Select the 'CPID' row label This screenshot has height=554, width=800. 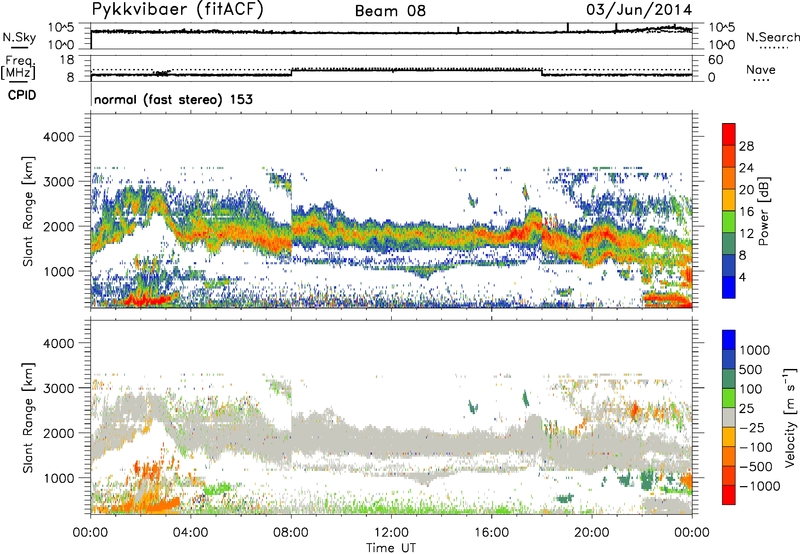[x=22, y=95]
